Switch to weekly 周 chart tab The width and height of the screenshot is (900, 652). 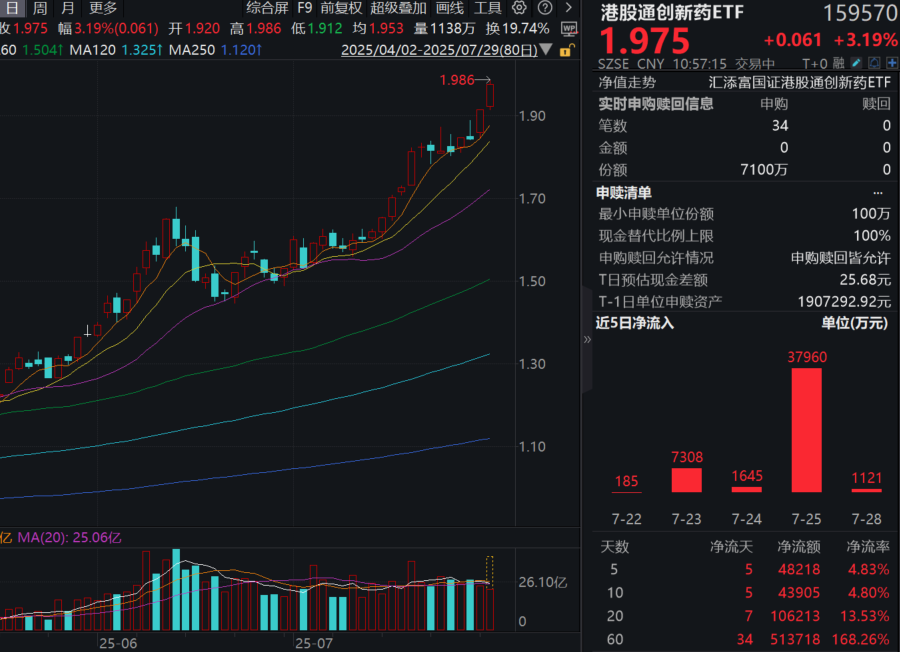click(39, 8)
